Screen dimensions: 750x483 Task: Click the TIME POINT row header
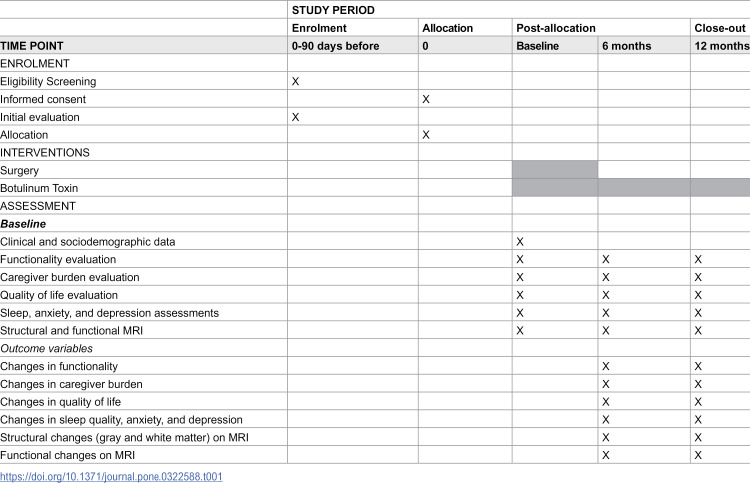[x=143, y=46]
